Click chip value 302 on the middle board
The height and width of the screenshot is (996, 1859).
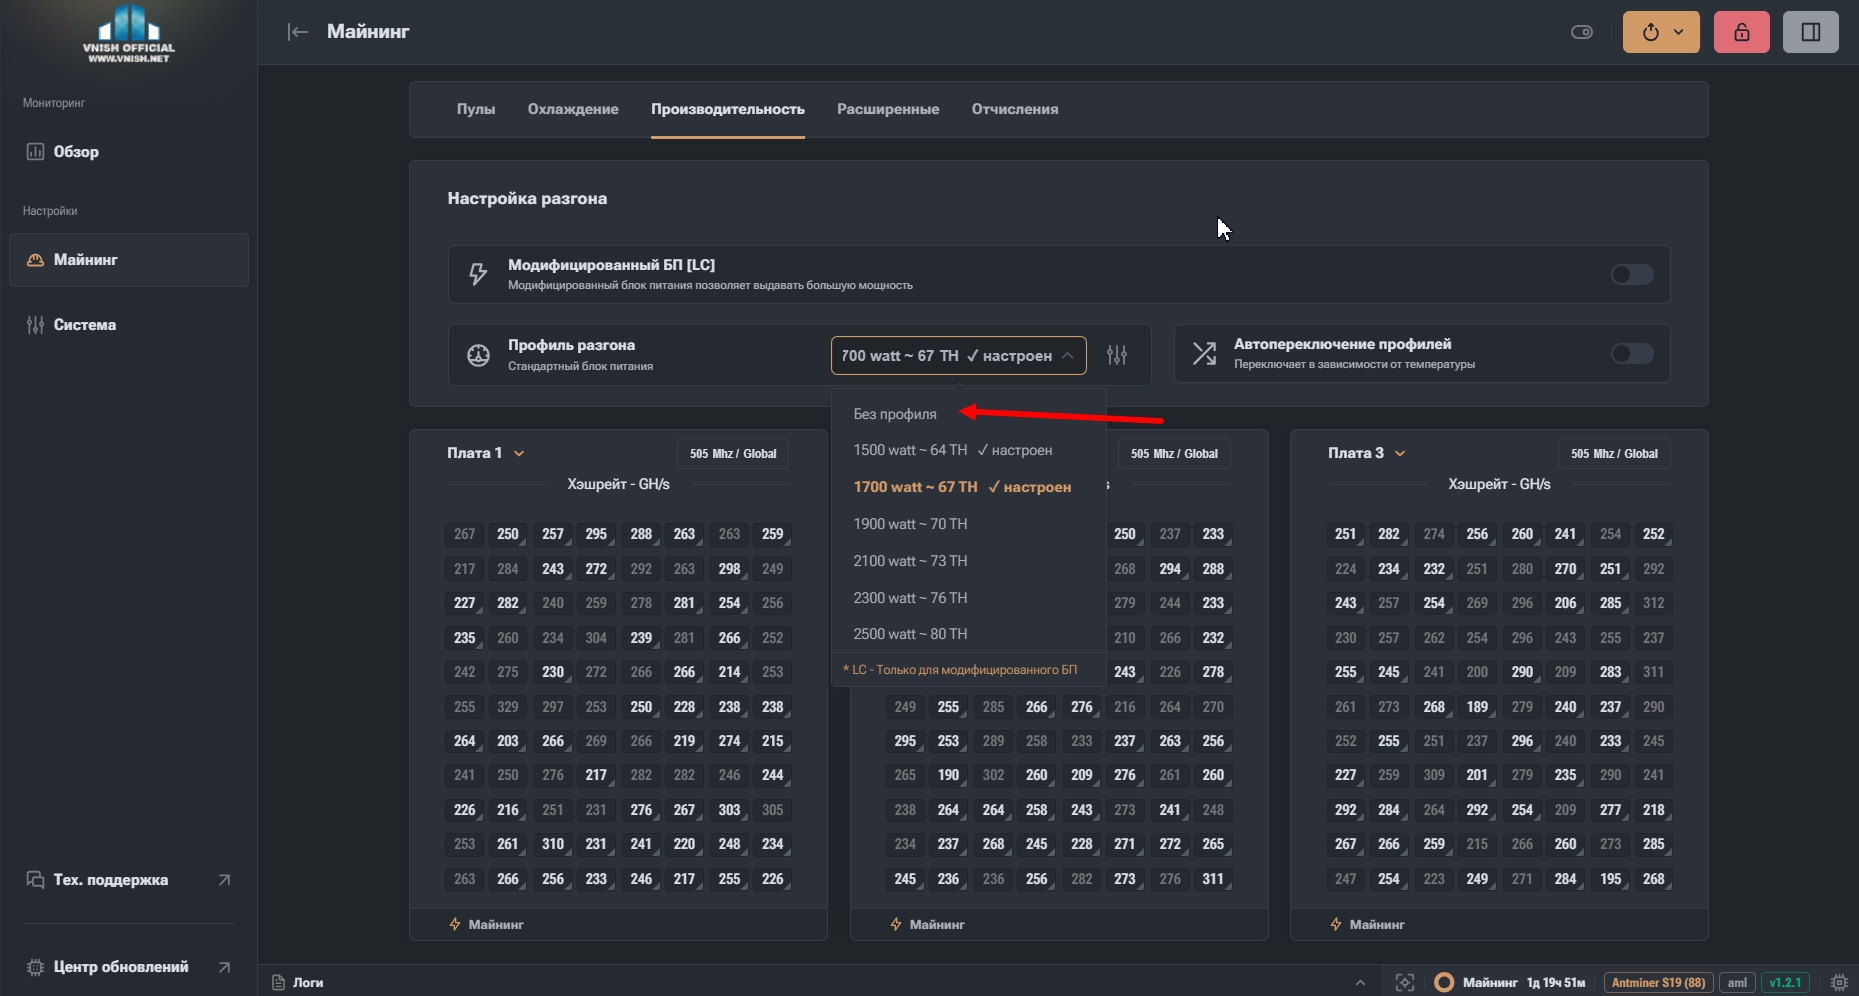993,775
